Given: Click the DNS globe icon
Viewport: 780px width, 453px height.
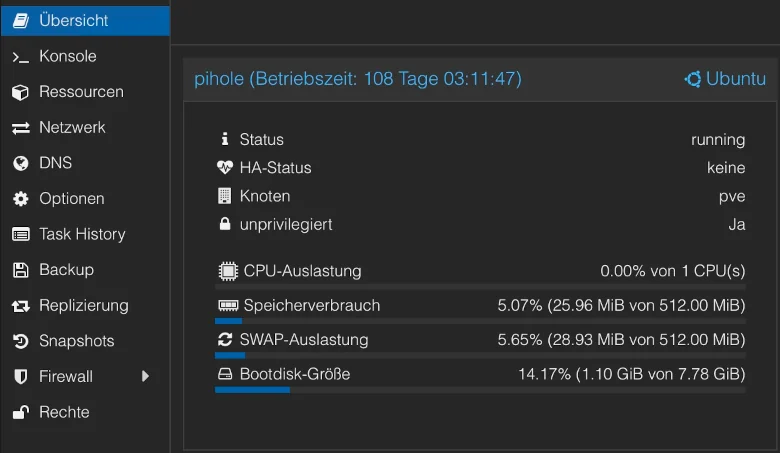Looking at the screenshot, I should pyautogui.click(x=20, y=163).
